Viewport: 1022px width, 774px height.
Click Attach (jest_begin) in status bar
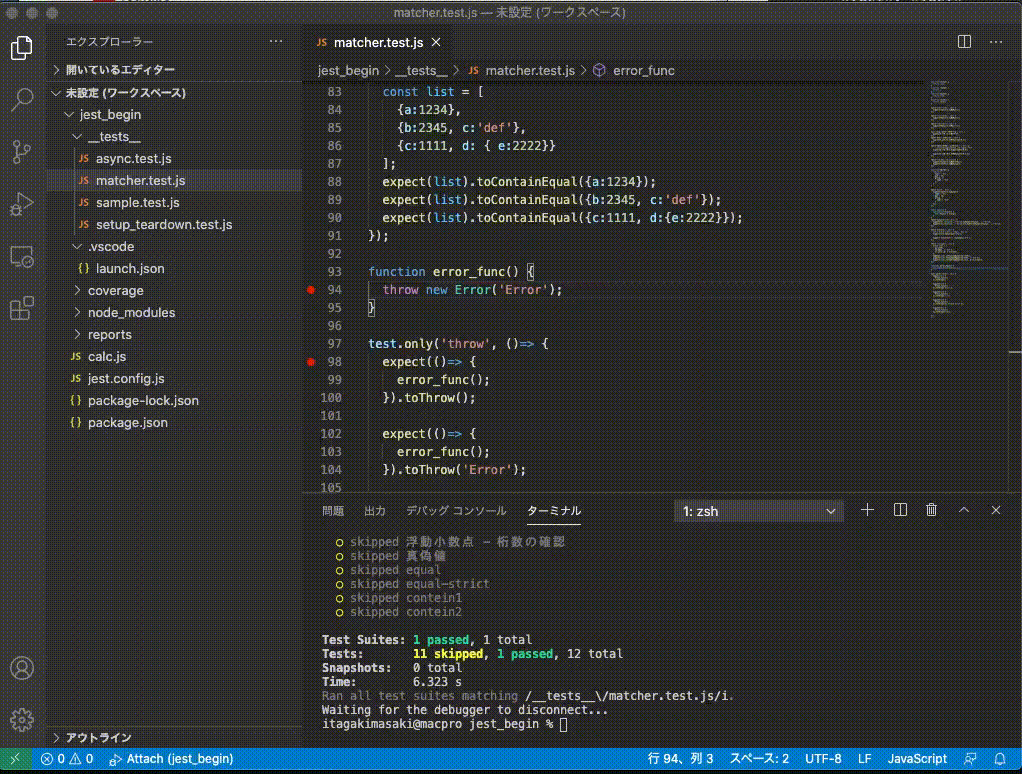(171, 759)
